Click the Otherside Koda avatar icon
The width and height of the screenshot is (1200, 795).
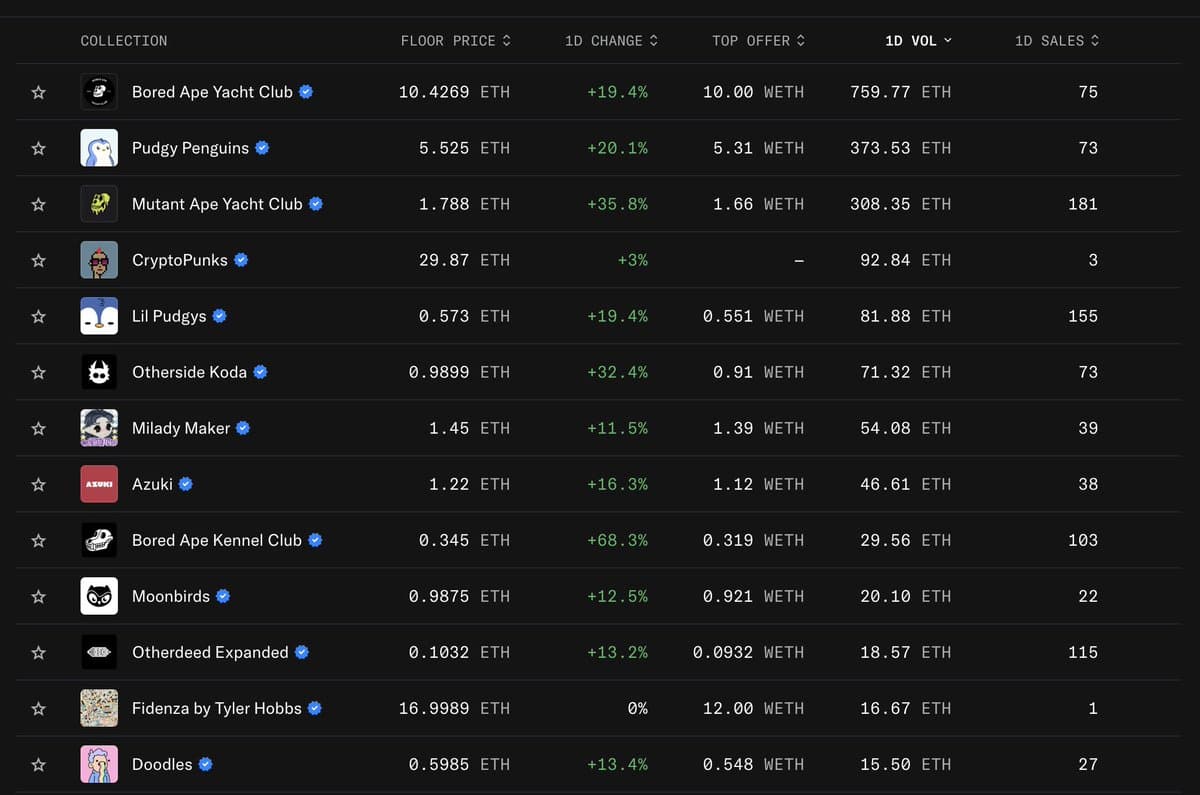pos(99,372)
